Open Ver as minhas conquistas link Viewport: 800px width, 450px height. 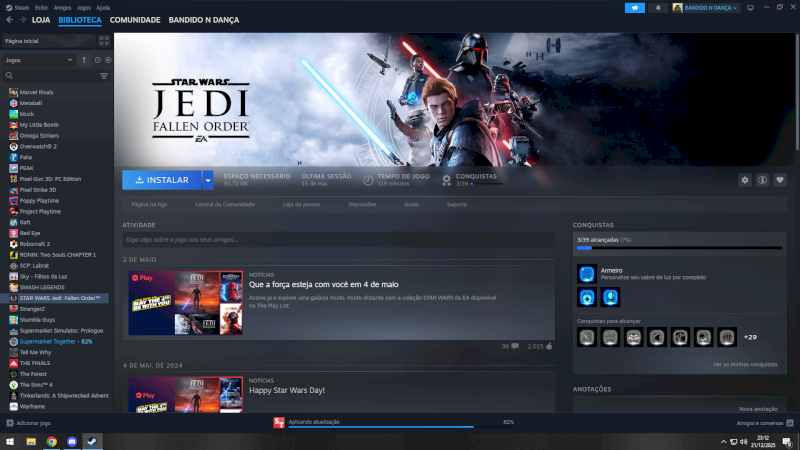pyautogui.click(x=744, y=365)
